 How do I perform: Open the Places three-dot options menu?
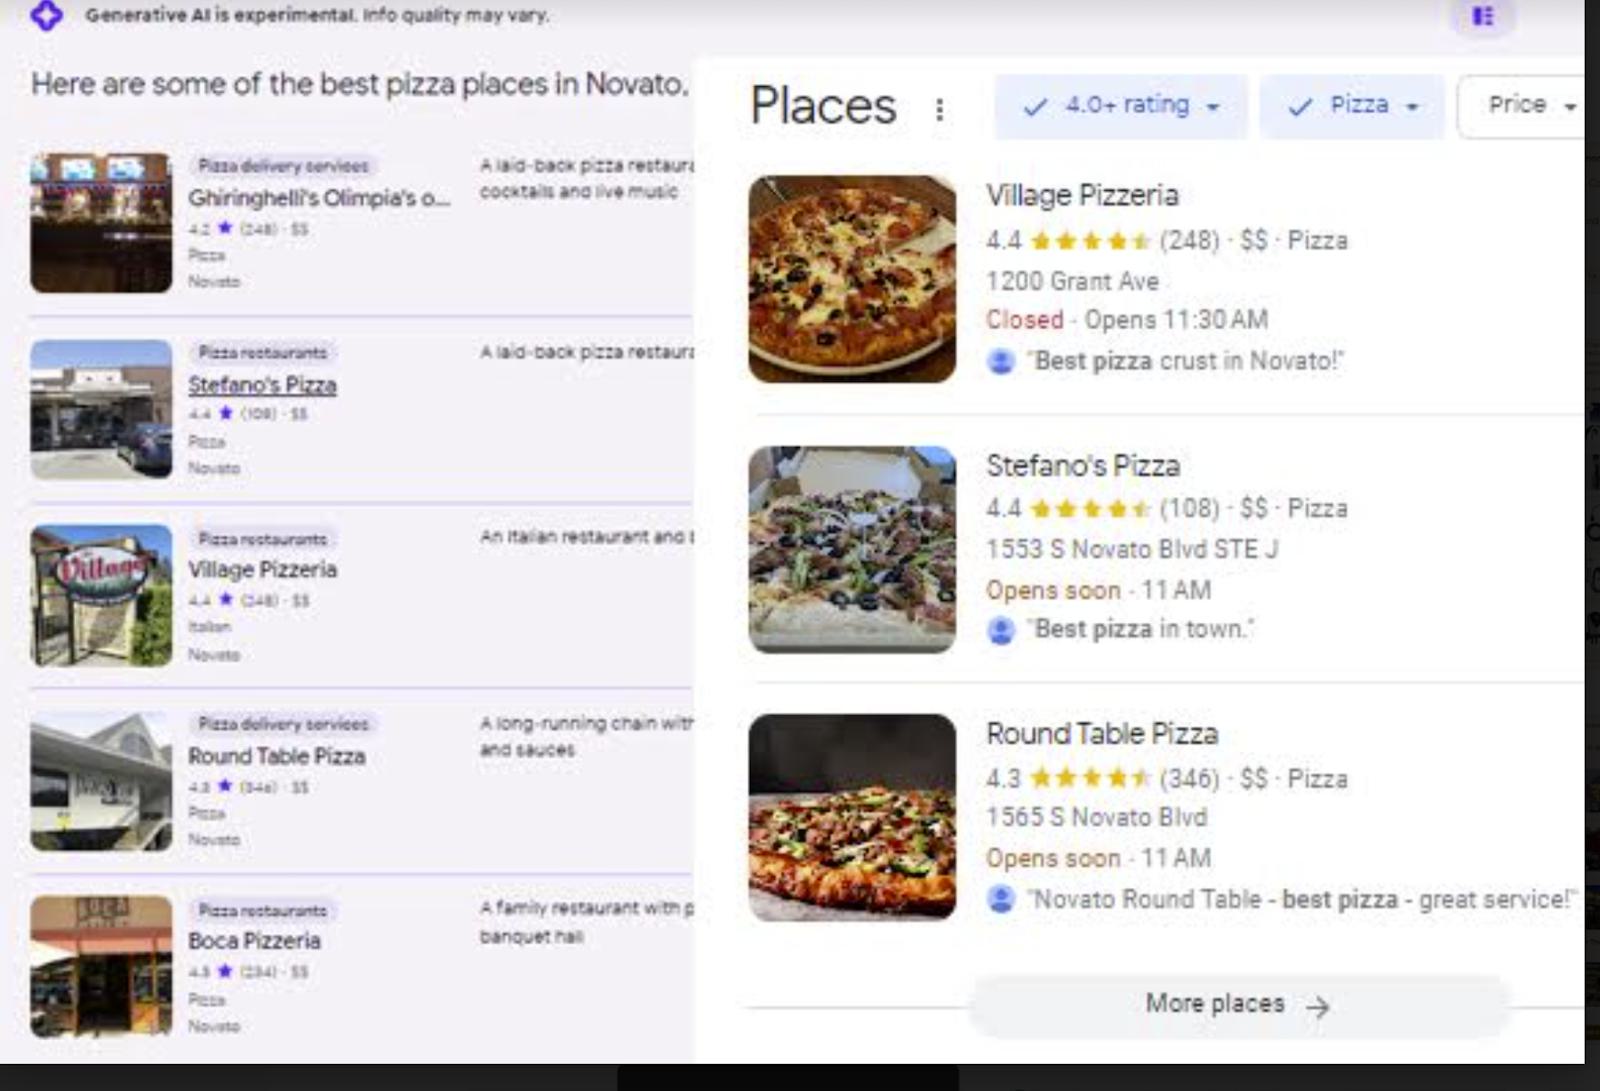click(x=939, y=109)
